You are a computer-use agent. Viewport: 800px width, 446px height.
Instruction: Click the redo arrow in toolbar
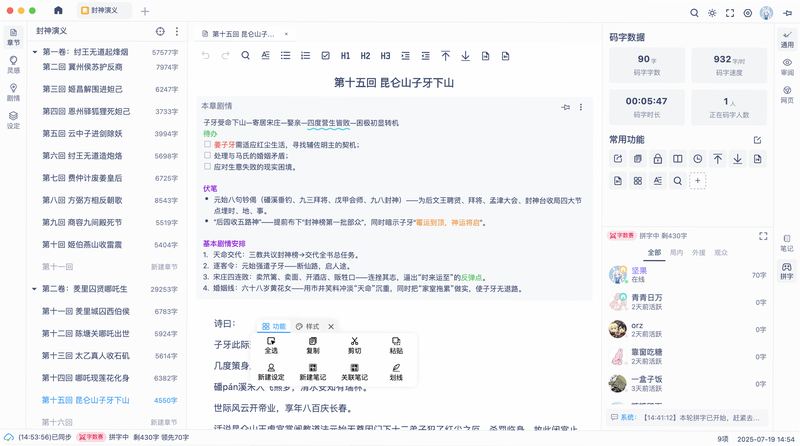click(226, 56)
